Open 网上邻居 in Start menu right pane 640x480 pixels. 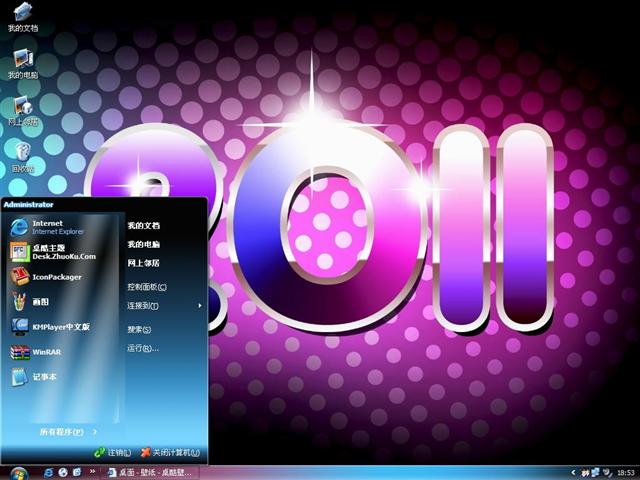[143, 263]
